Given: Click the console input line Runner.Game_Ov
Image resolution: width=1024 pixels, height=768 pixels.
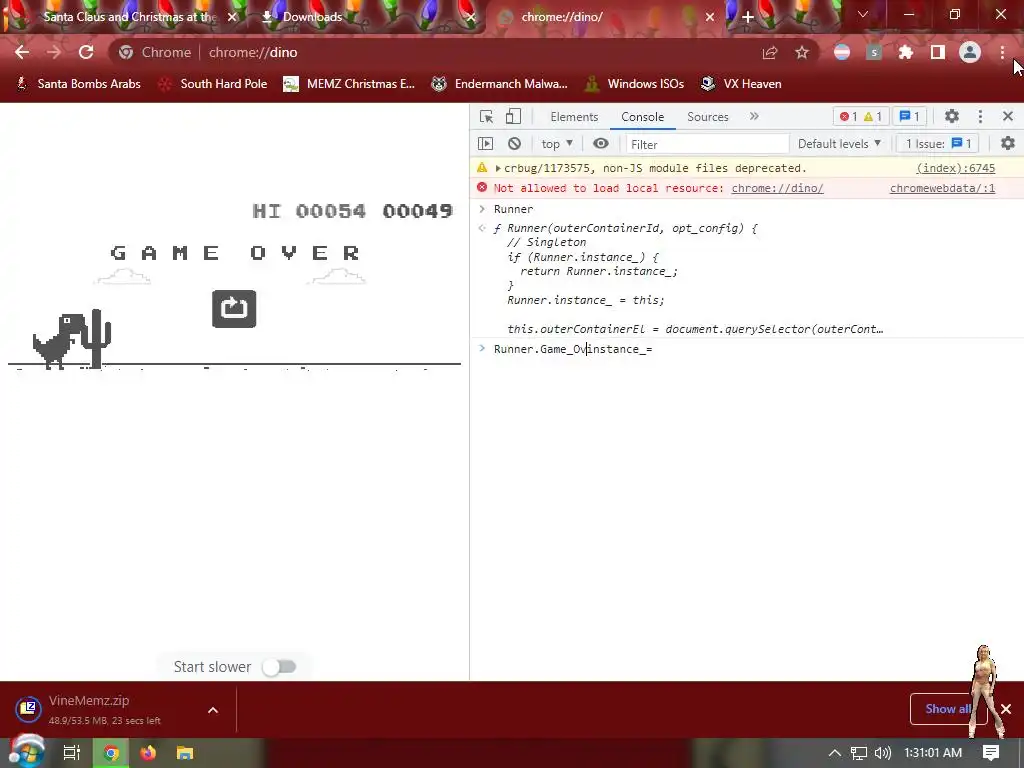Looking at the screenshot, I should click(x=744, y=349).
